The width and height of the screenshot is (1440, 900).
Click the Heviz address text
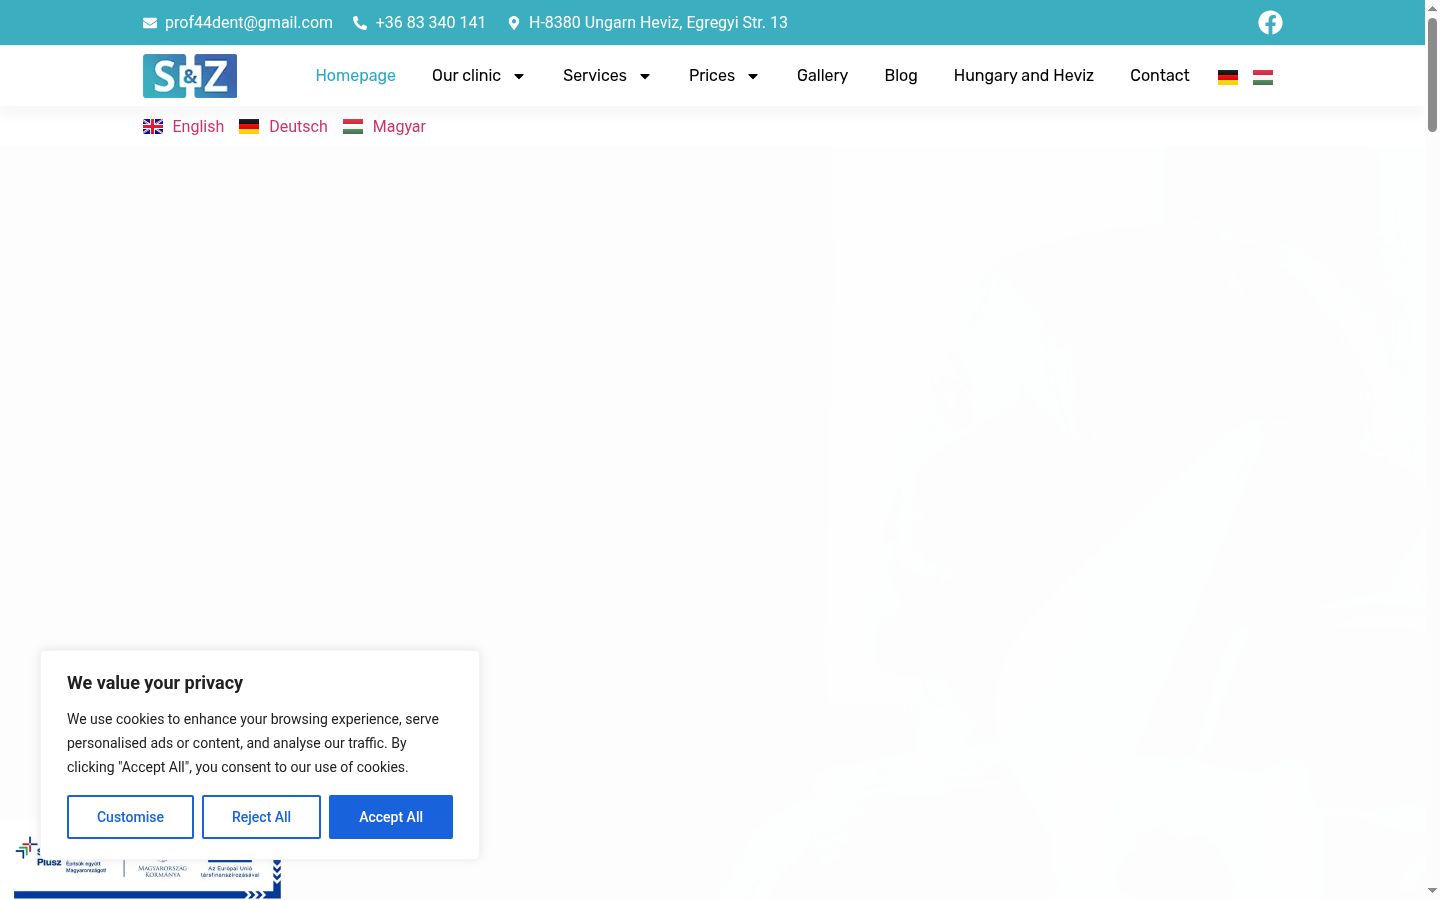click(x=658, y=23)
